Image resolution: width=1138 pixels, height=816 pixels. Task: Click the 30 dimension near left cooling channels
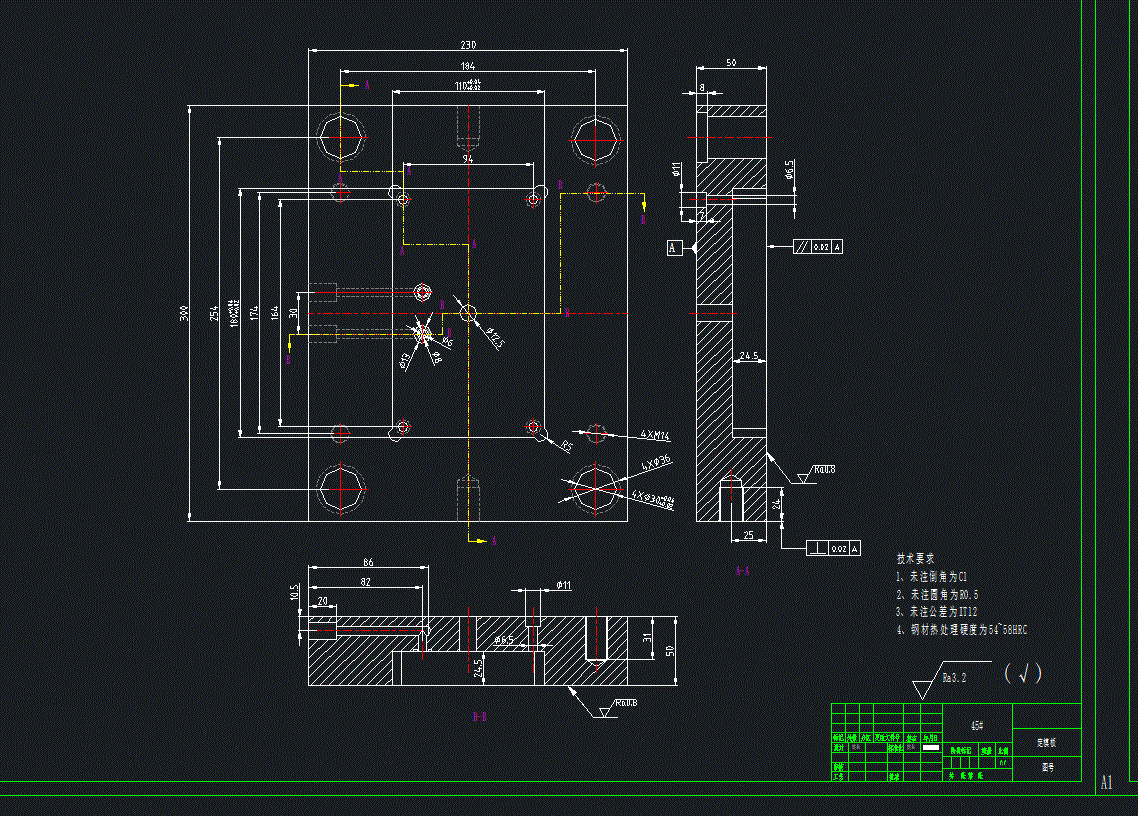[x=294, y=313]
